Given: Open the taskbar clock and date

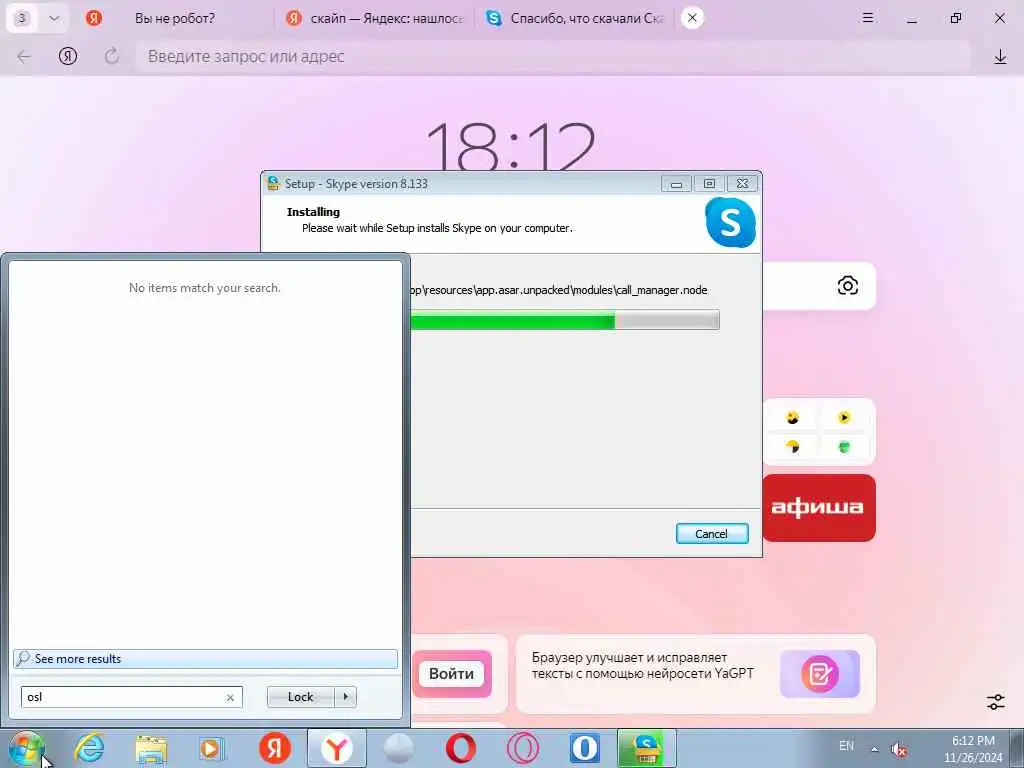Looking at the screenshot, I should (x=972, y=749).
